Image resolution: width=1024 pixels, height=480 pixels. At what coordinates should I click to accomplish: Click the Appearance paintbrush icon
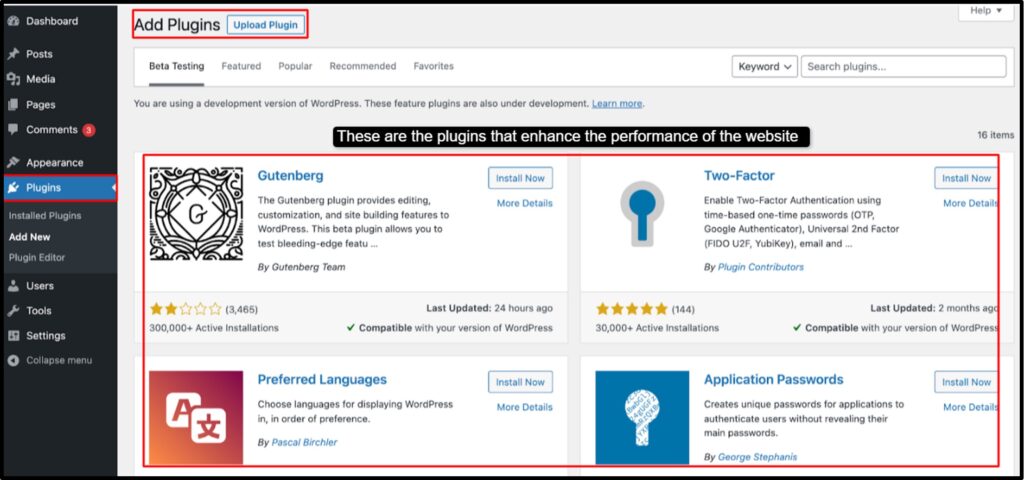pos(13,163)
